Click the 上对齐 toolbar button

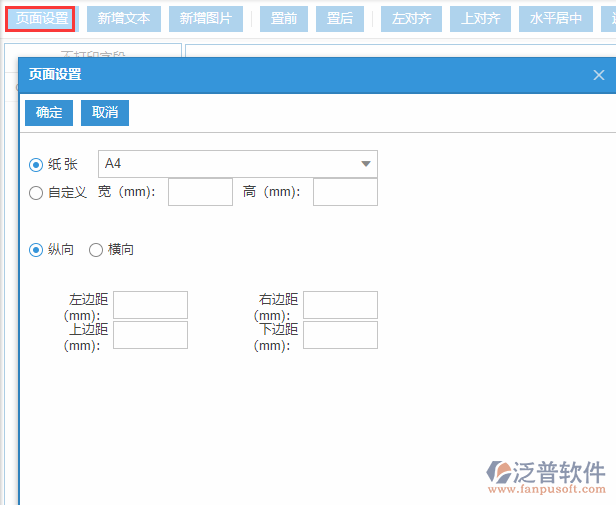click(480, 18)
